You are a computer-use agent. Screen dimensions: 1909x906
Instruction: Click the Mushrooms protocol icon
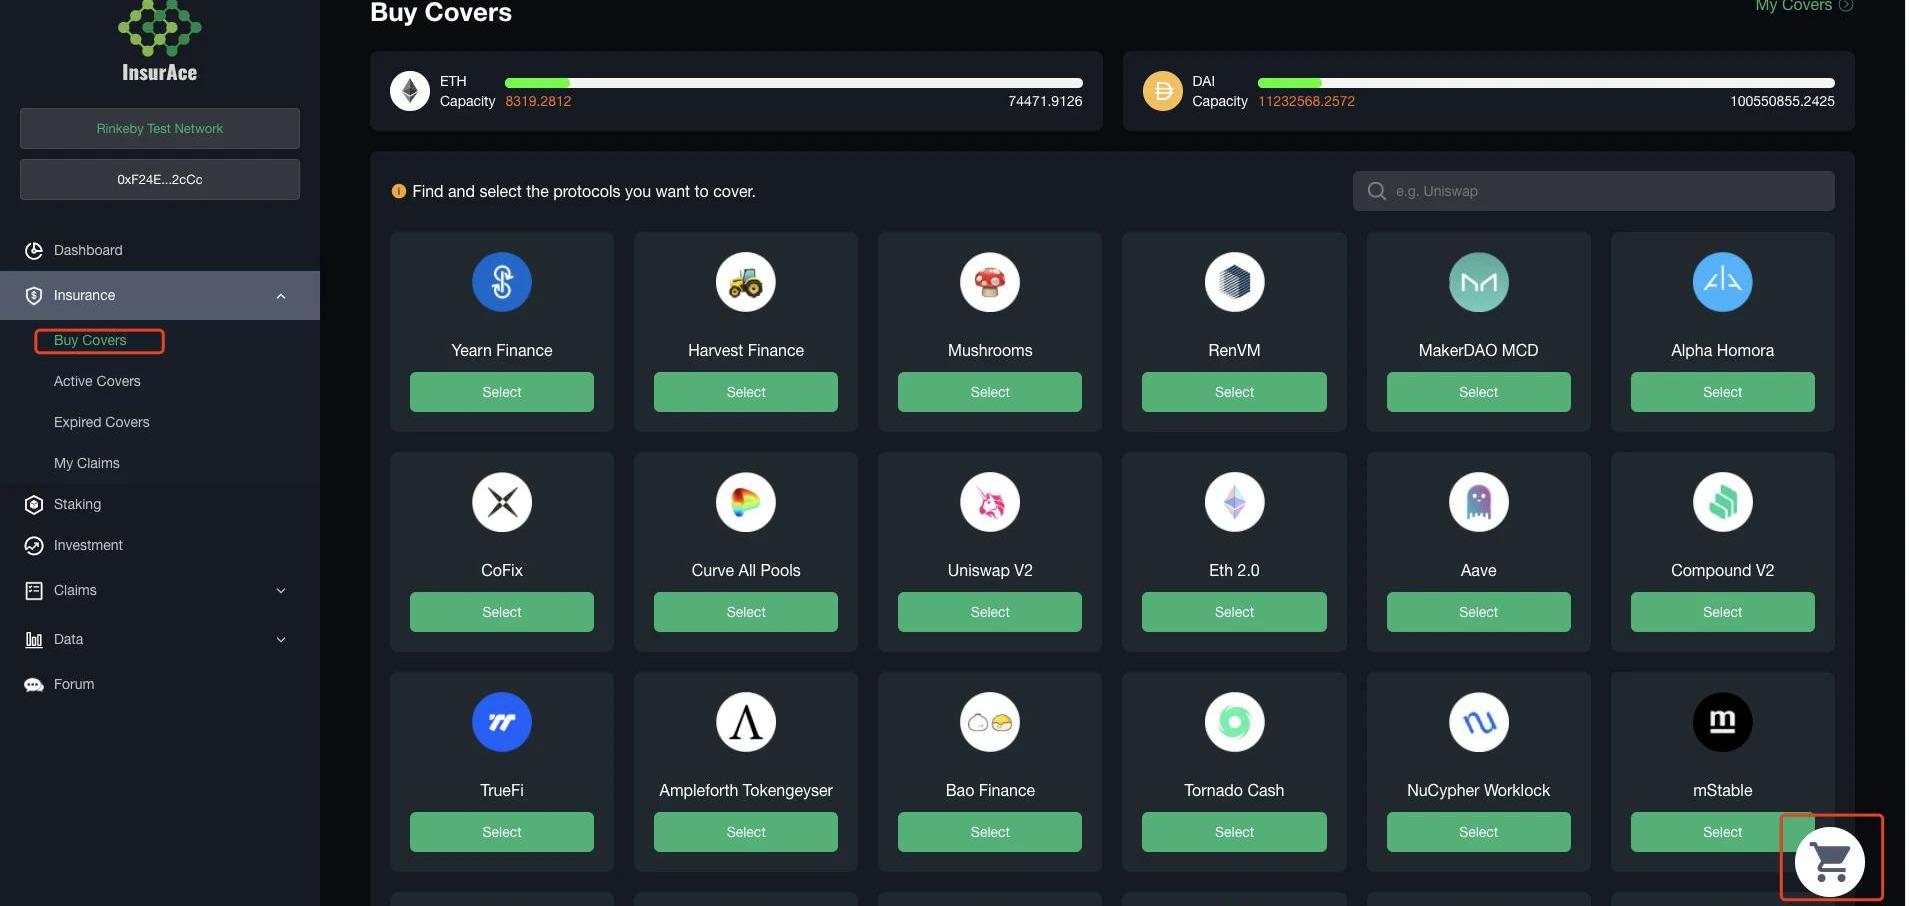click(990, 282)
